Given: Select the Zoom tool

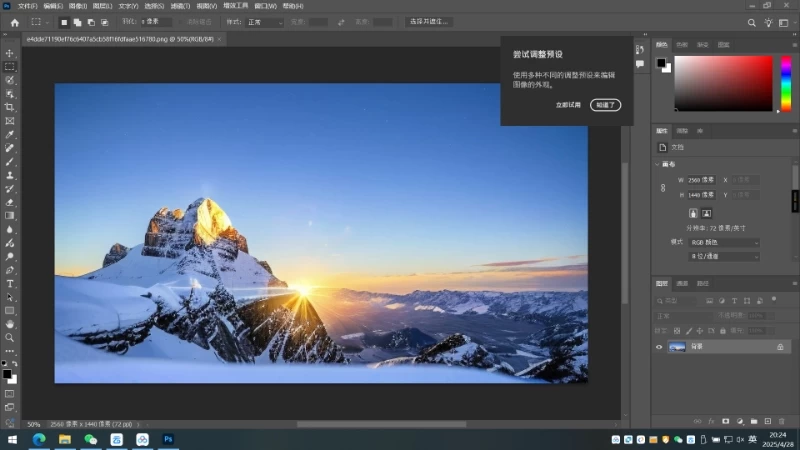Looking at the screenshot, I should click(x=10, y=338).
